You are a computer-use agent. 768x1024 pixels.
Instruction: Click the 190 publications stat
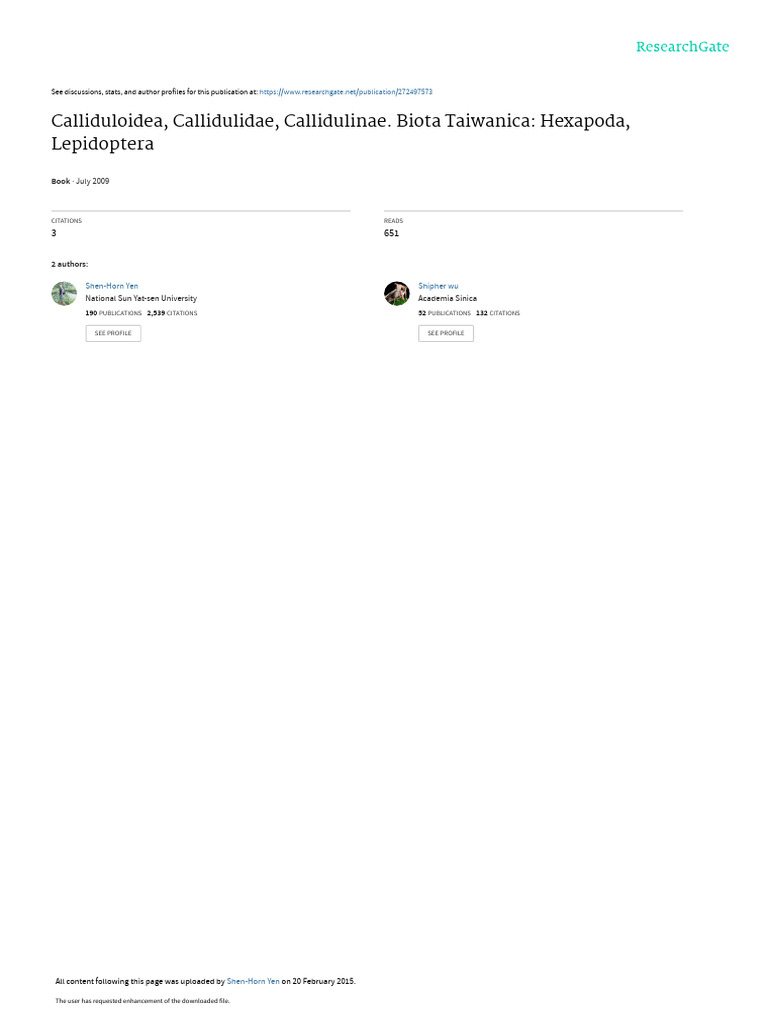click(114, 313)
